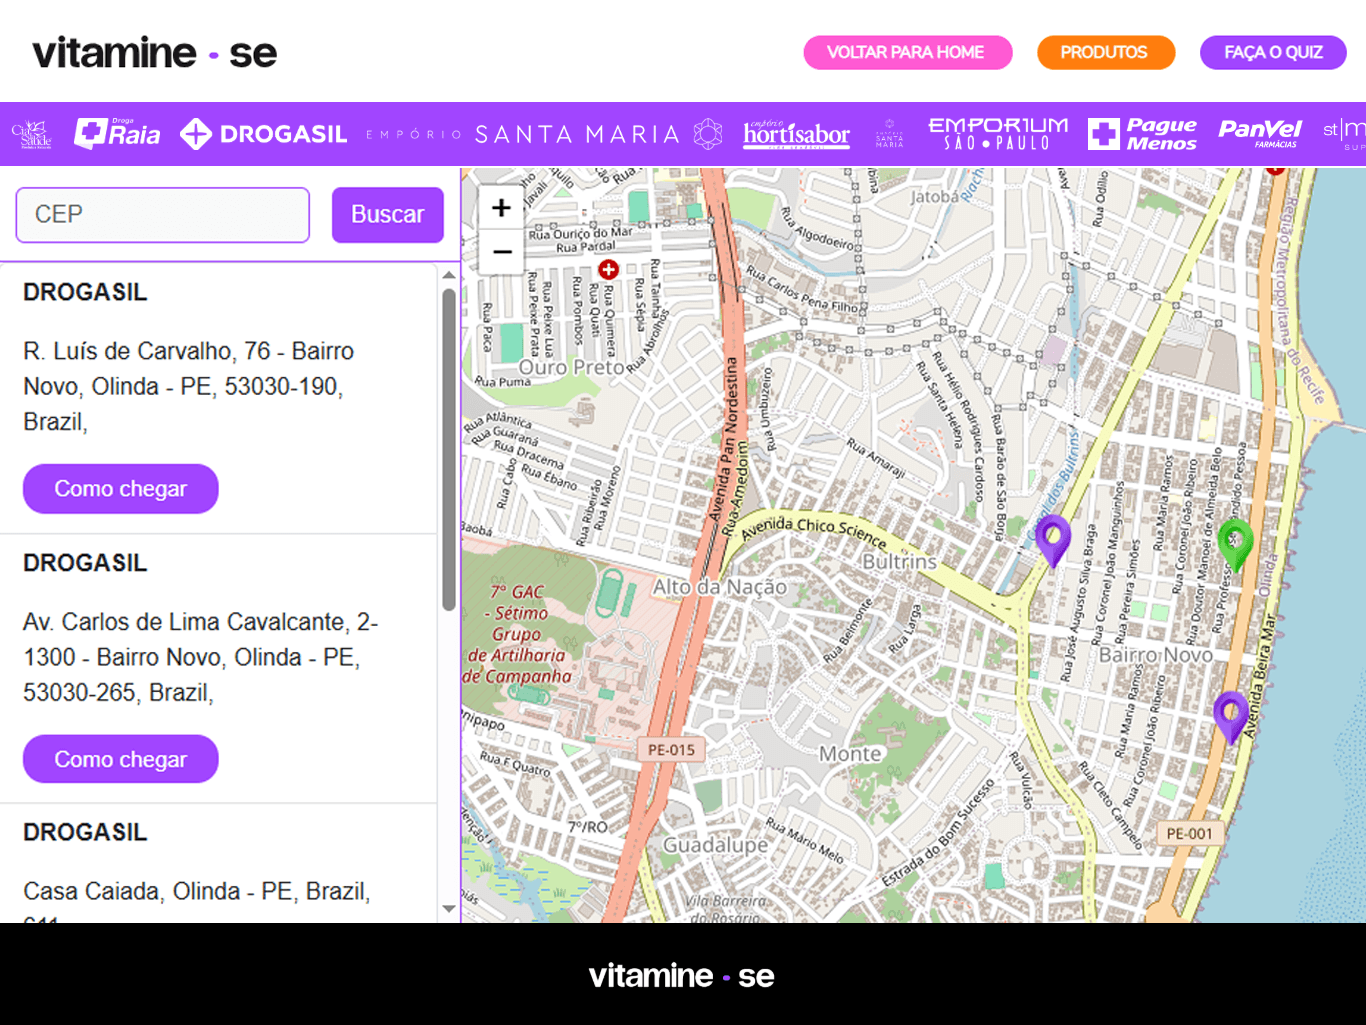Image resolution: width=1366 pixels, height=1025 pixels.
Task: Select the Emporium São Paulo logo
Action: [998, 134]
